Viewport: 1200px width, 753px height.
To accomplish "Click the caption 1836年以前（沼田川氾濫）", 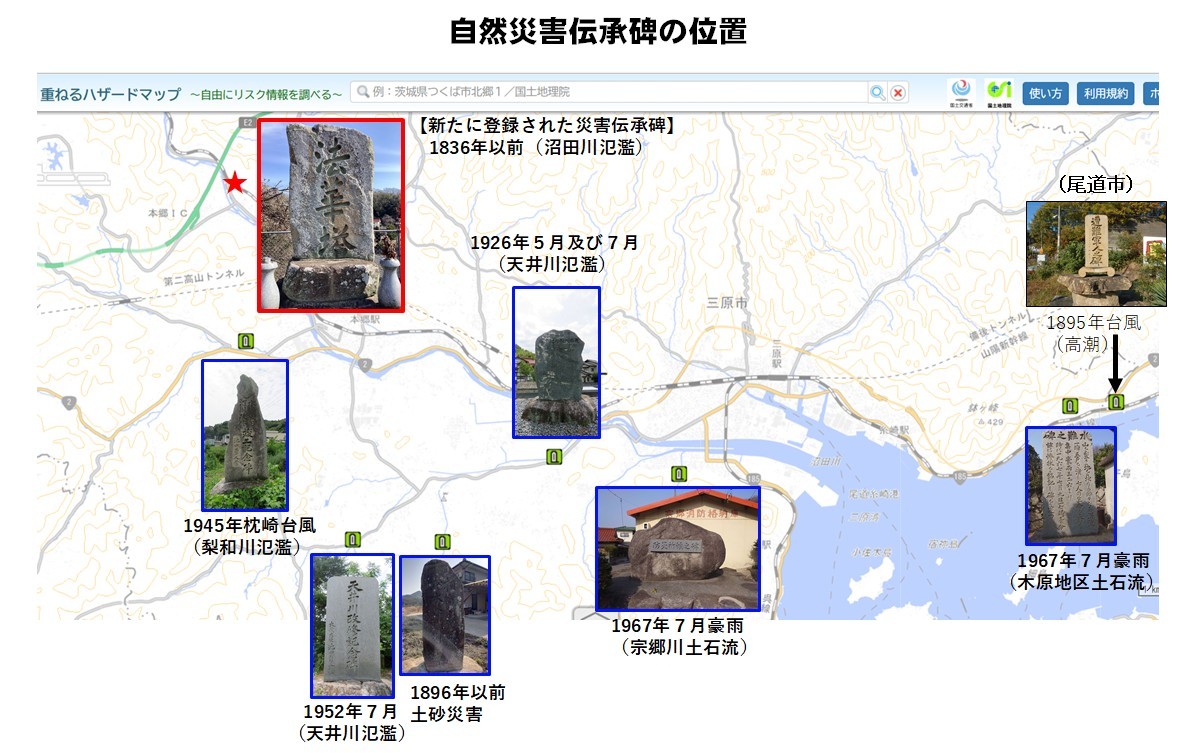I will coord(536,147).
